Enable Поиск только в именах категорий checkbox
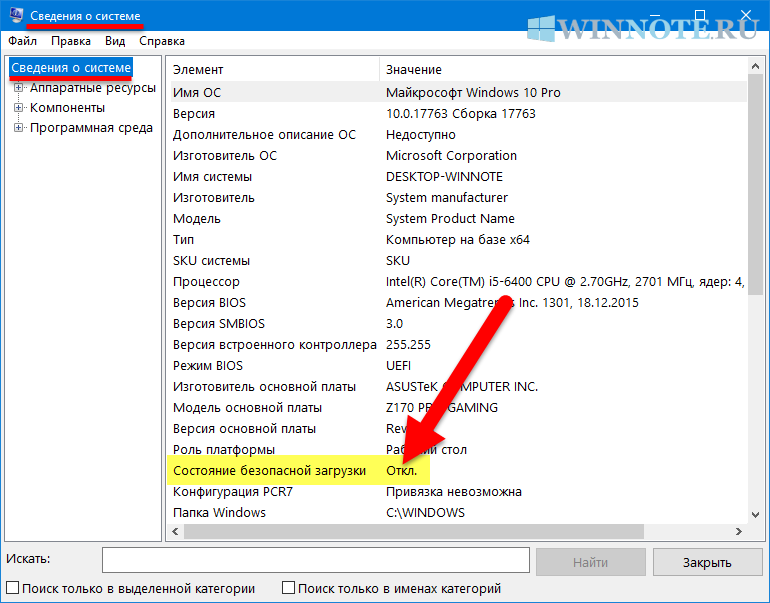The width and height of the screenshot is (770, 603). 289,588
